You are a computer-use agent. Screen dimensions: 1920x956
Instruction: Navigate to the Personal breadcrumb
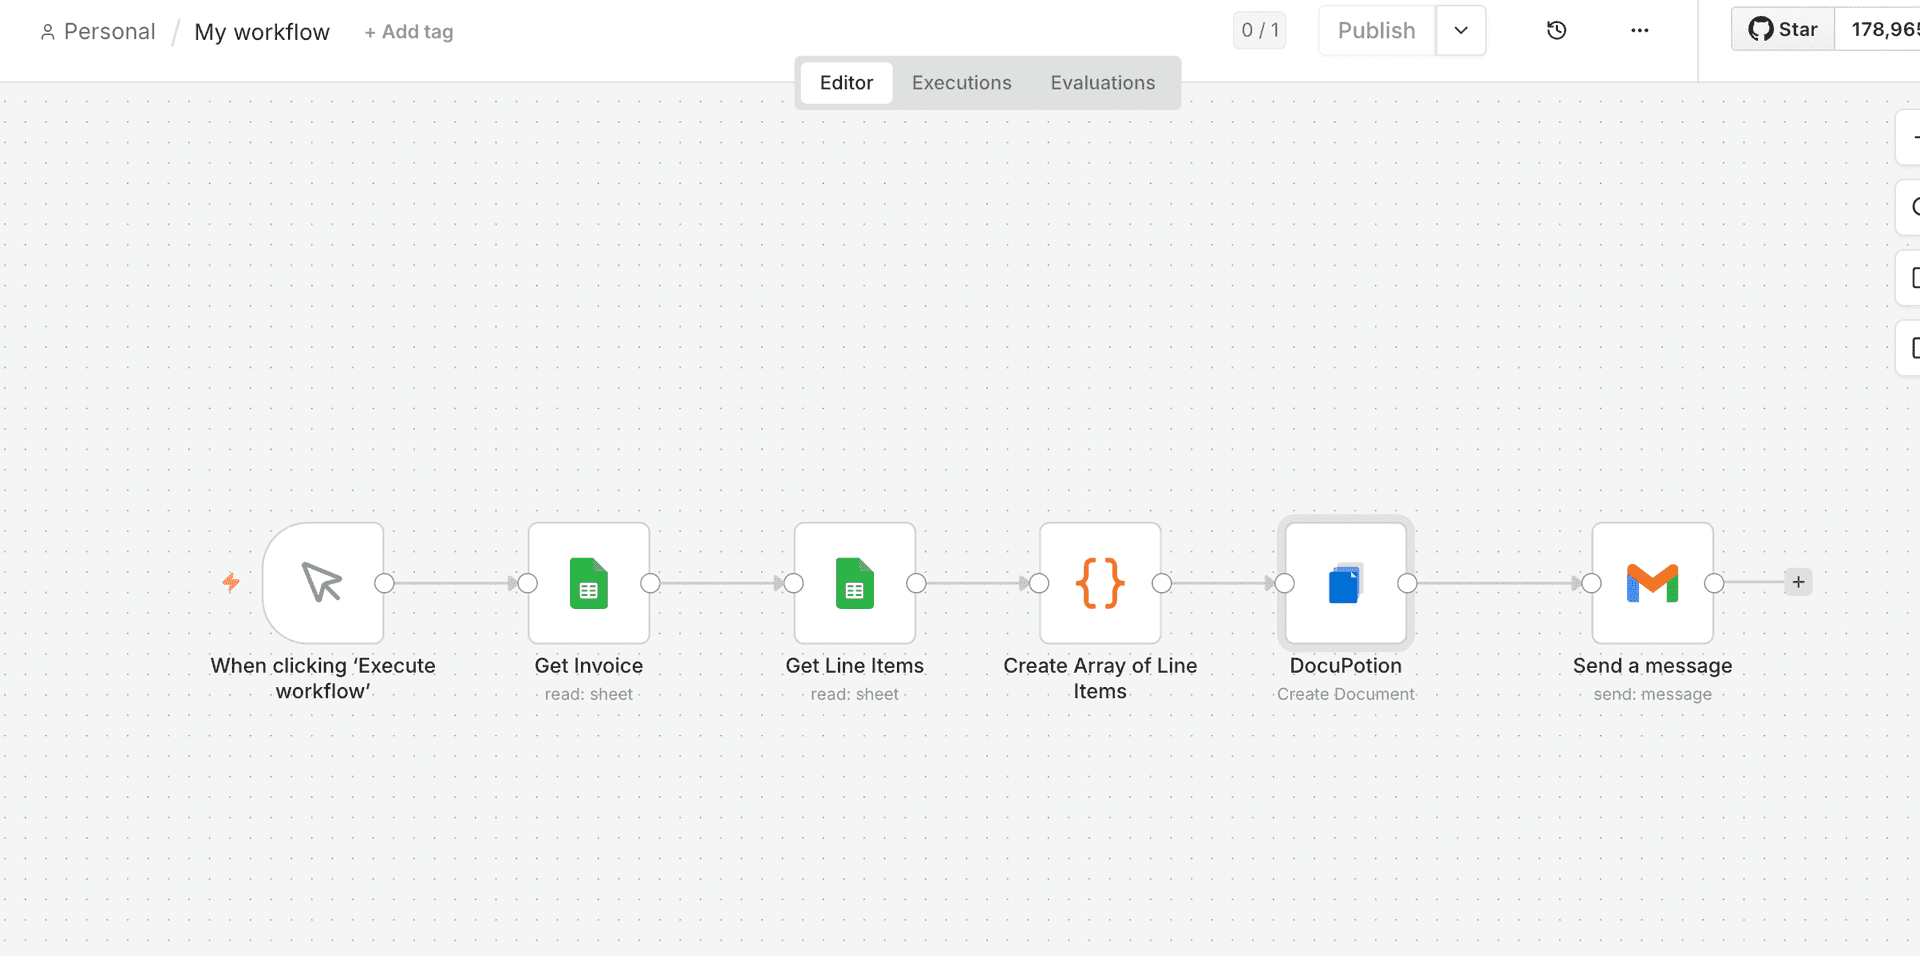108,31
